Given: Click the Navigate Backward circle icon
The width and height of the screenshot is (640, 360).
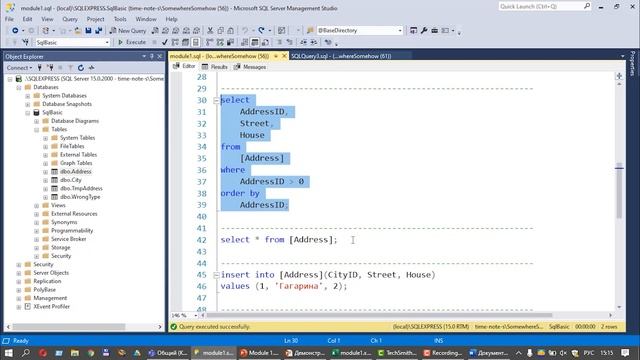Looking at the screenshot, I should [15, 31].
